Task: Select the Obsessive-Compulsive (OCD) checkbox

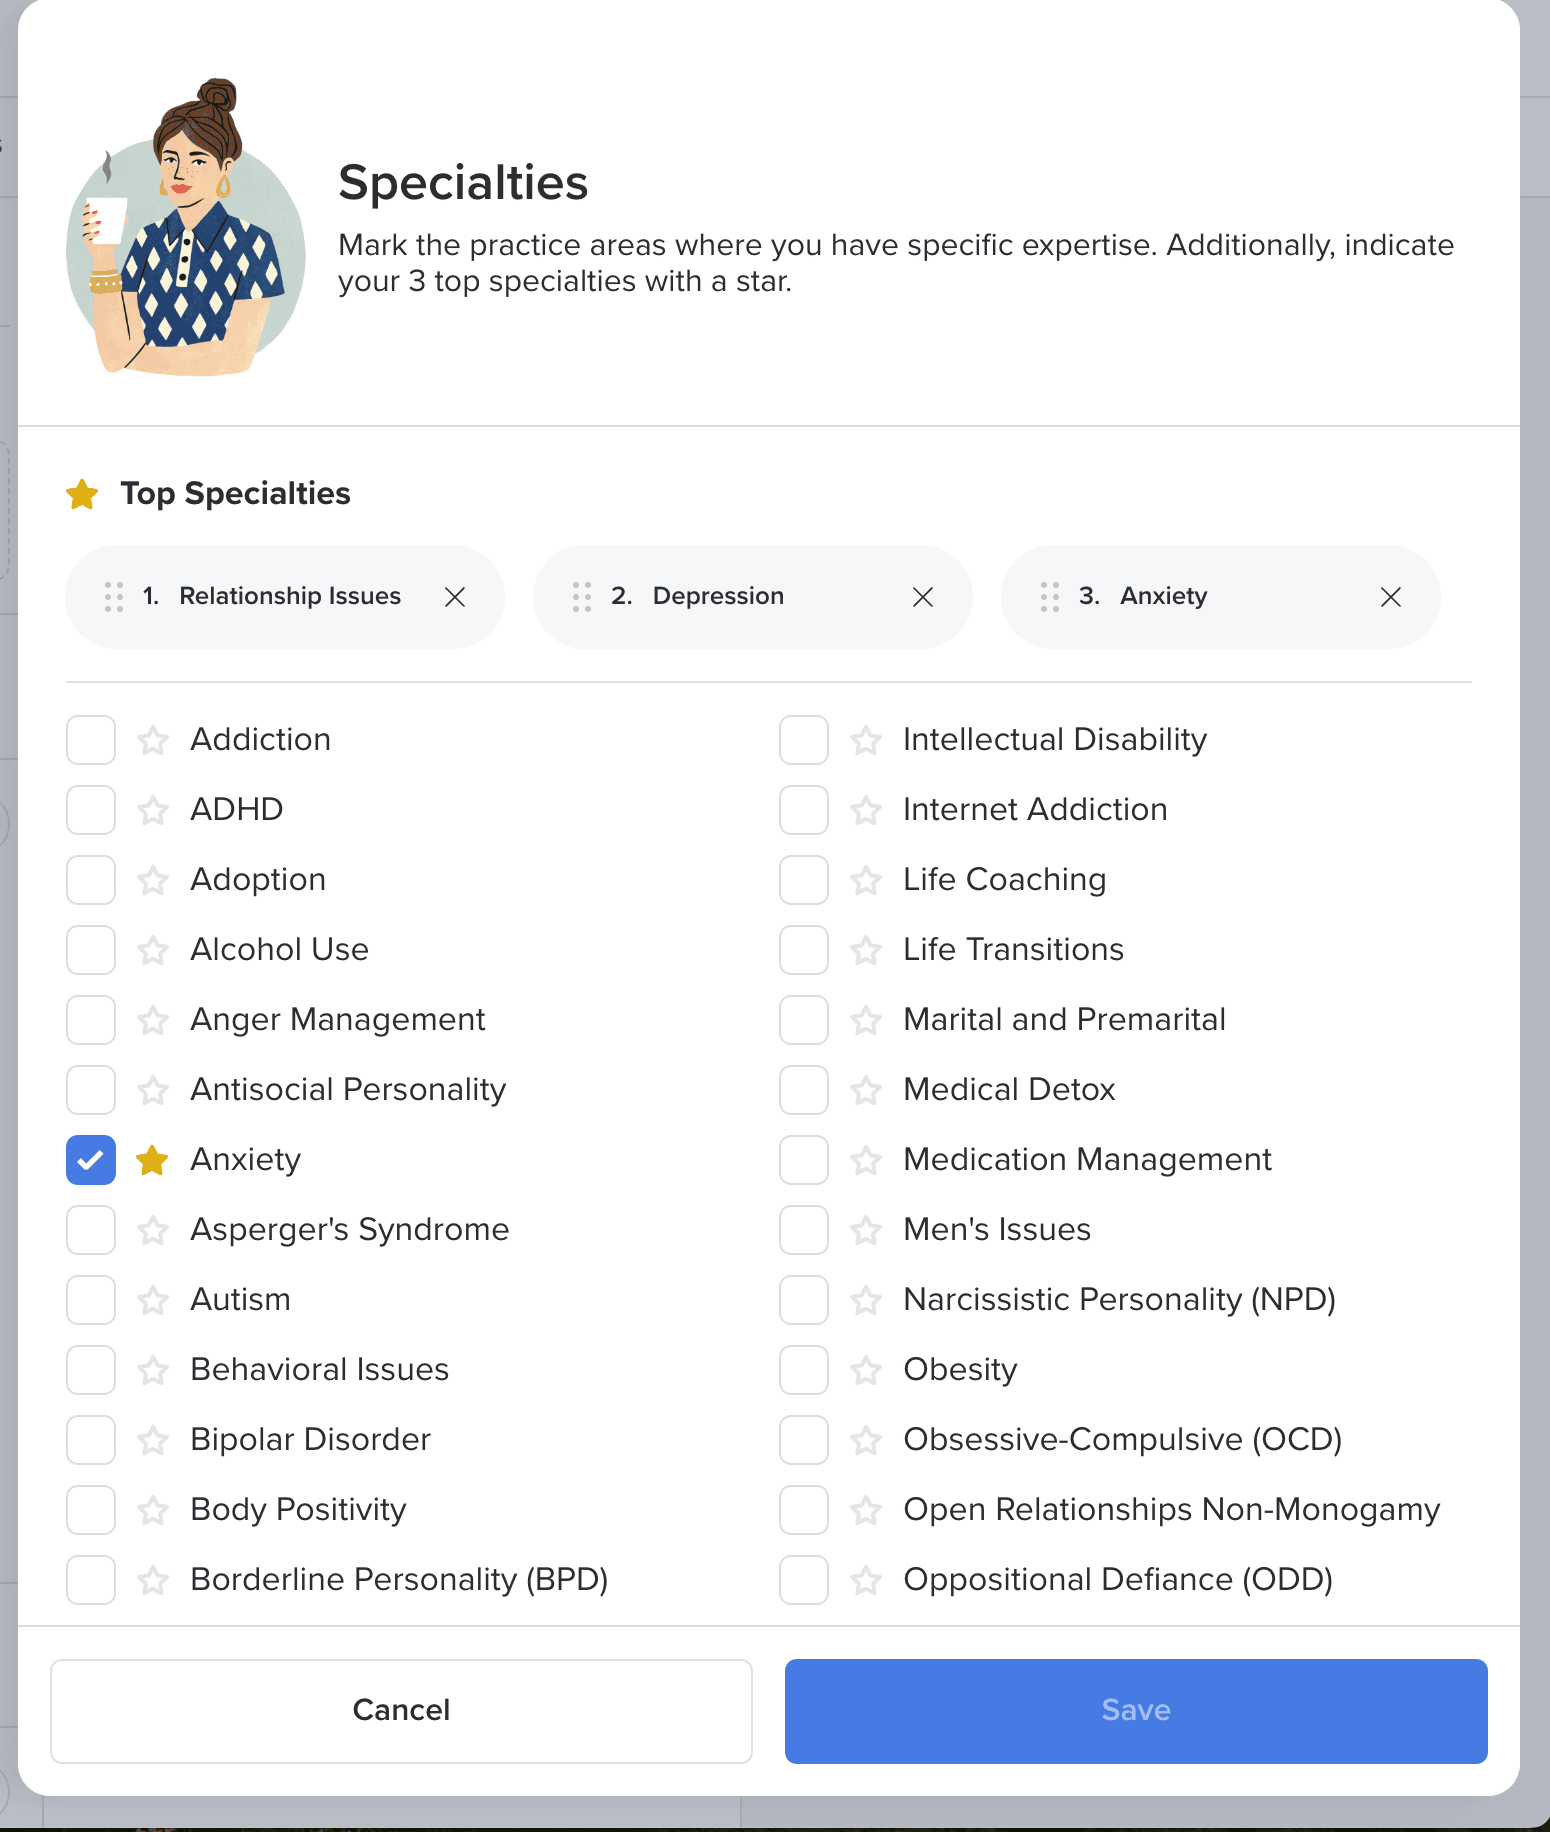Action: [x=804, y=1440]
